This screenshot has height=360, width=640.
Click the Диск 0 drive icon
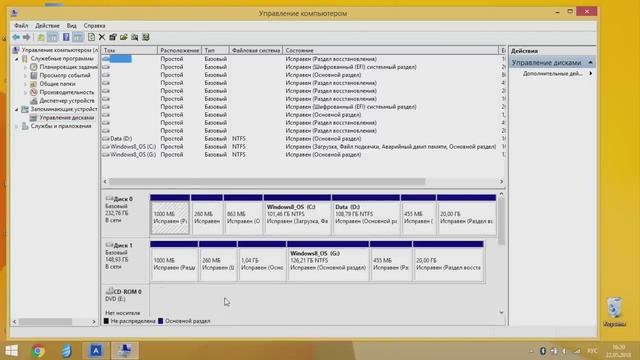pos(109,198)
